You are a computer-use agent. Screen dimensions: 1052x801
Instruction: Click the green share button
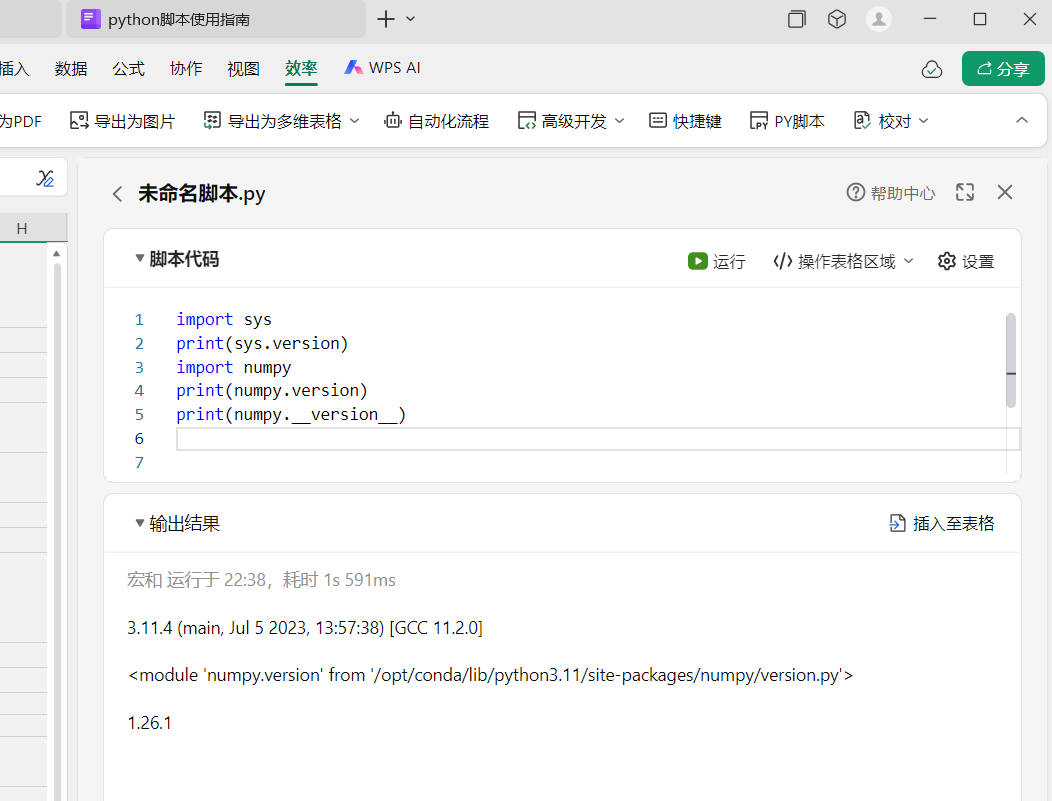pos(1003,68)
